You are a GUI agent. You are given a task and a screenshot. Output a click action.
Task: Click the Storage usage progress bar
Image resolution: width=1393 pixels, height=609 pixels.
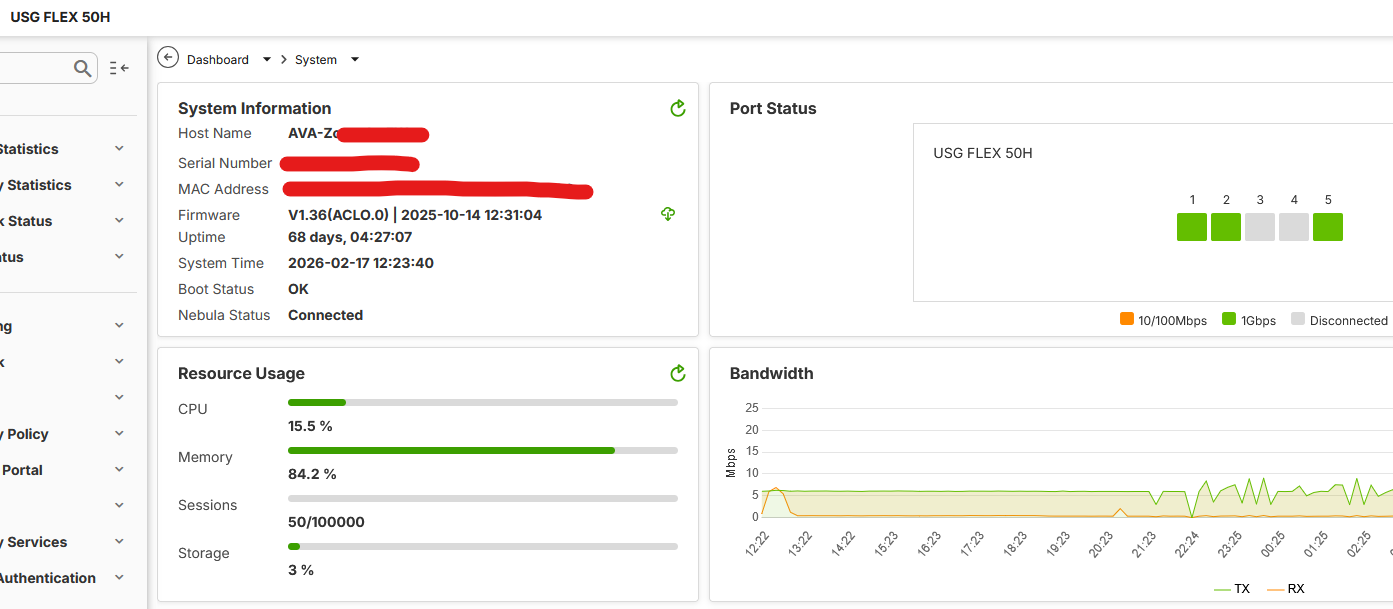coord(483,546)
